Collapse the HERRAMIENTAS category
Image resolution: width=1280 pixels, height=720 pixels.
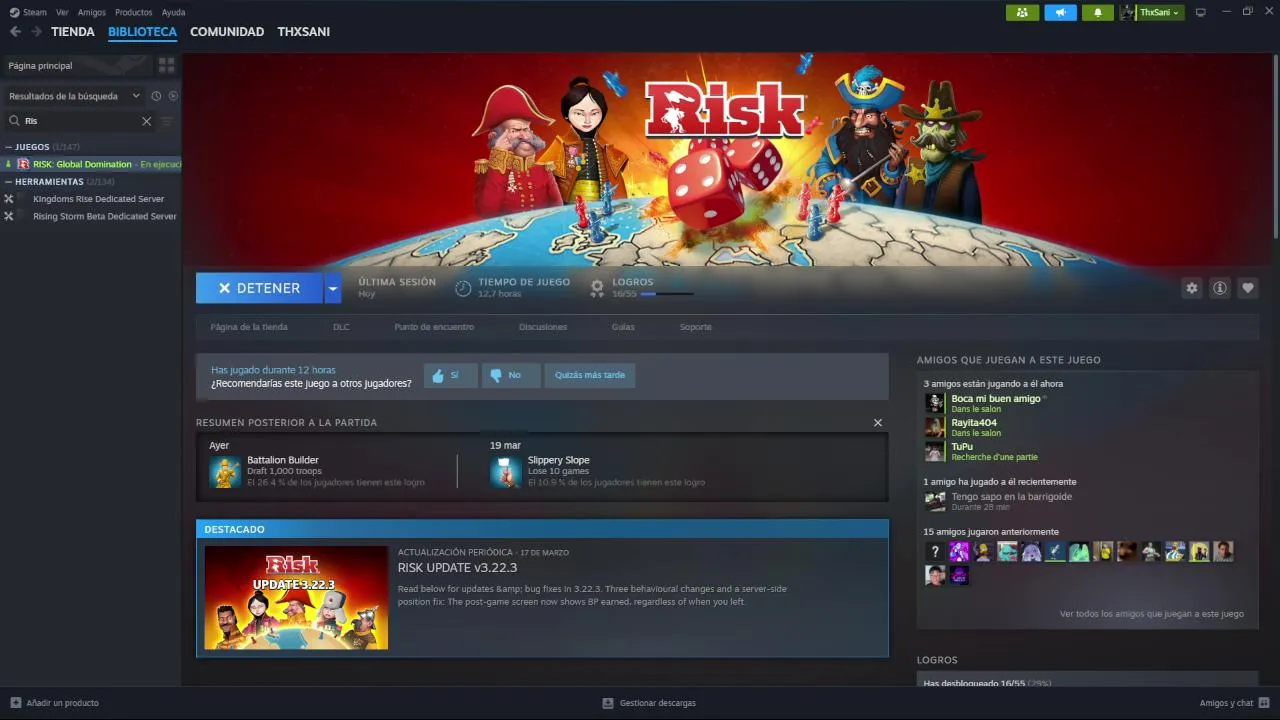click(x=9, y=182)
